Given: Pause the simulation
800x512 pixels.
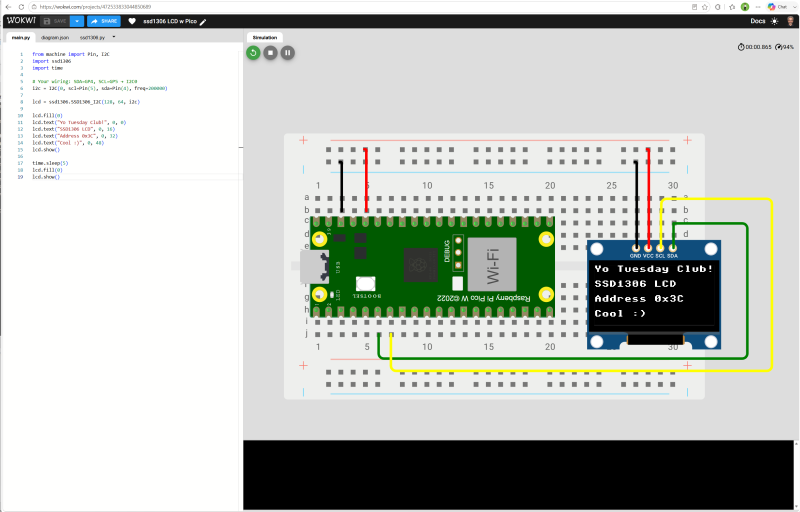Looking at the screenshot, I should (288, 53).
